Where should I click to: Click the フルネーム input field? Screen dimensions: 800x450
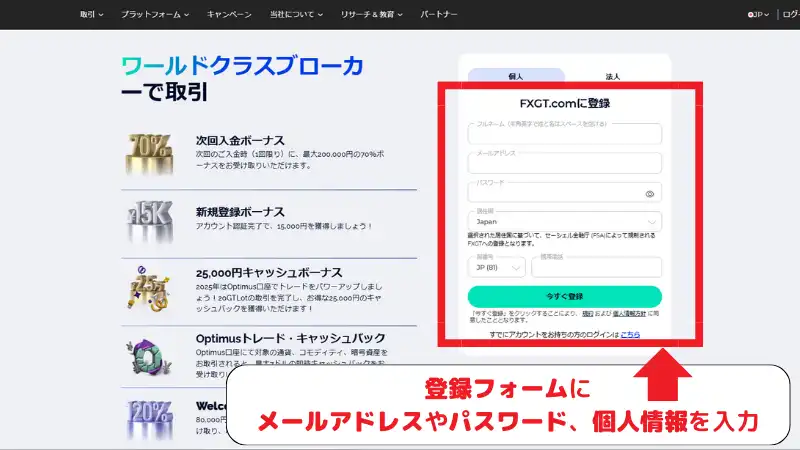(x=564, y=134)
